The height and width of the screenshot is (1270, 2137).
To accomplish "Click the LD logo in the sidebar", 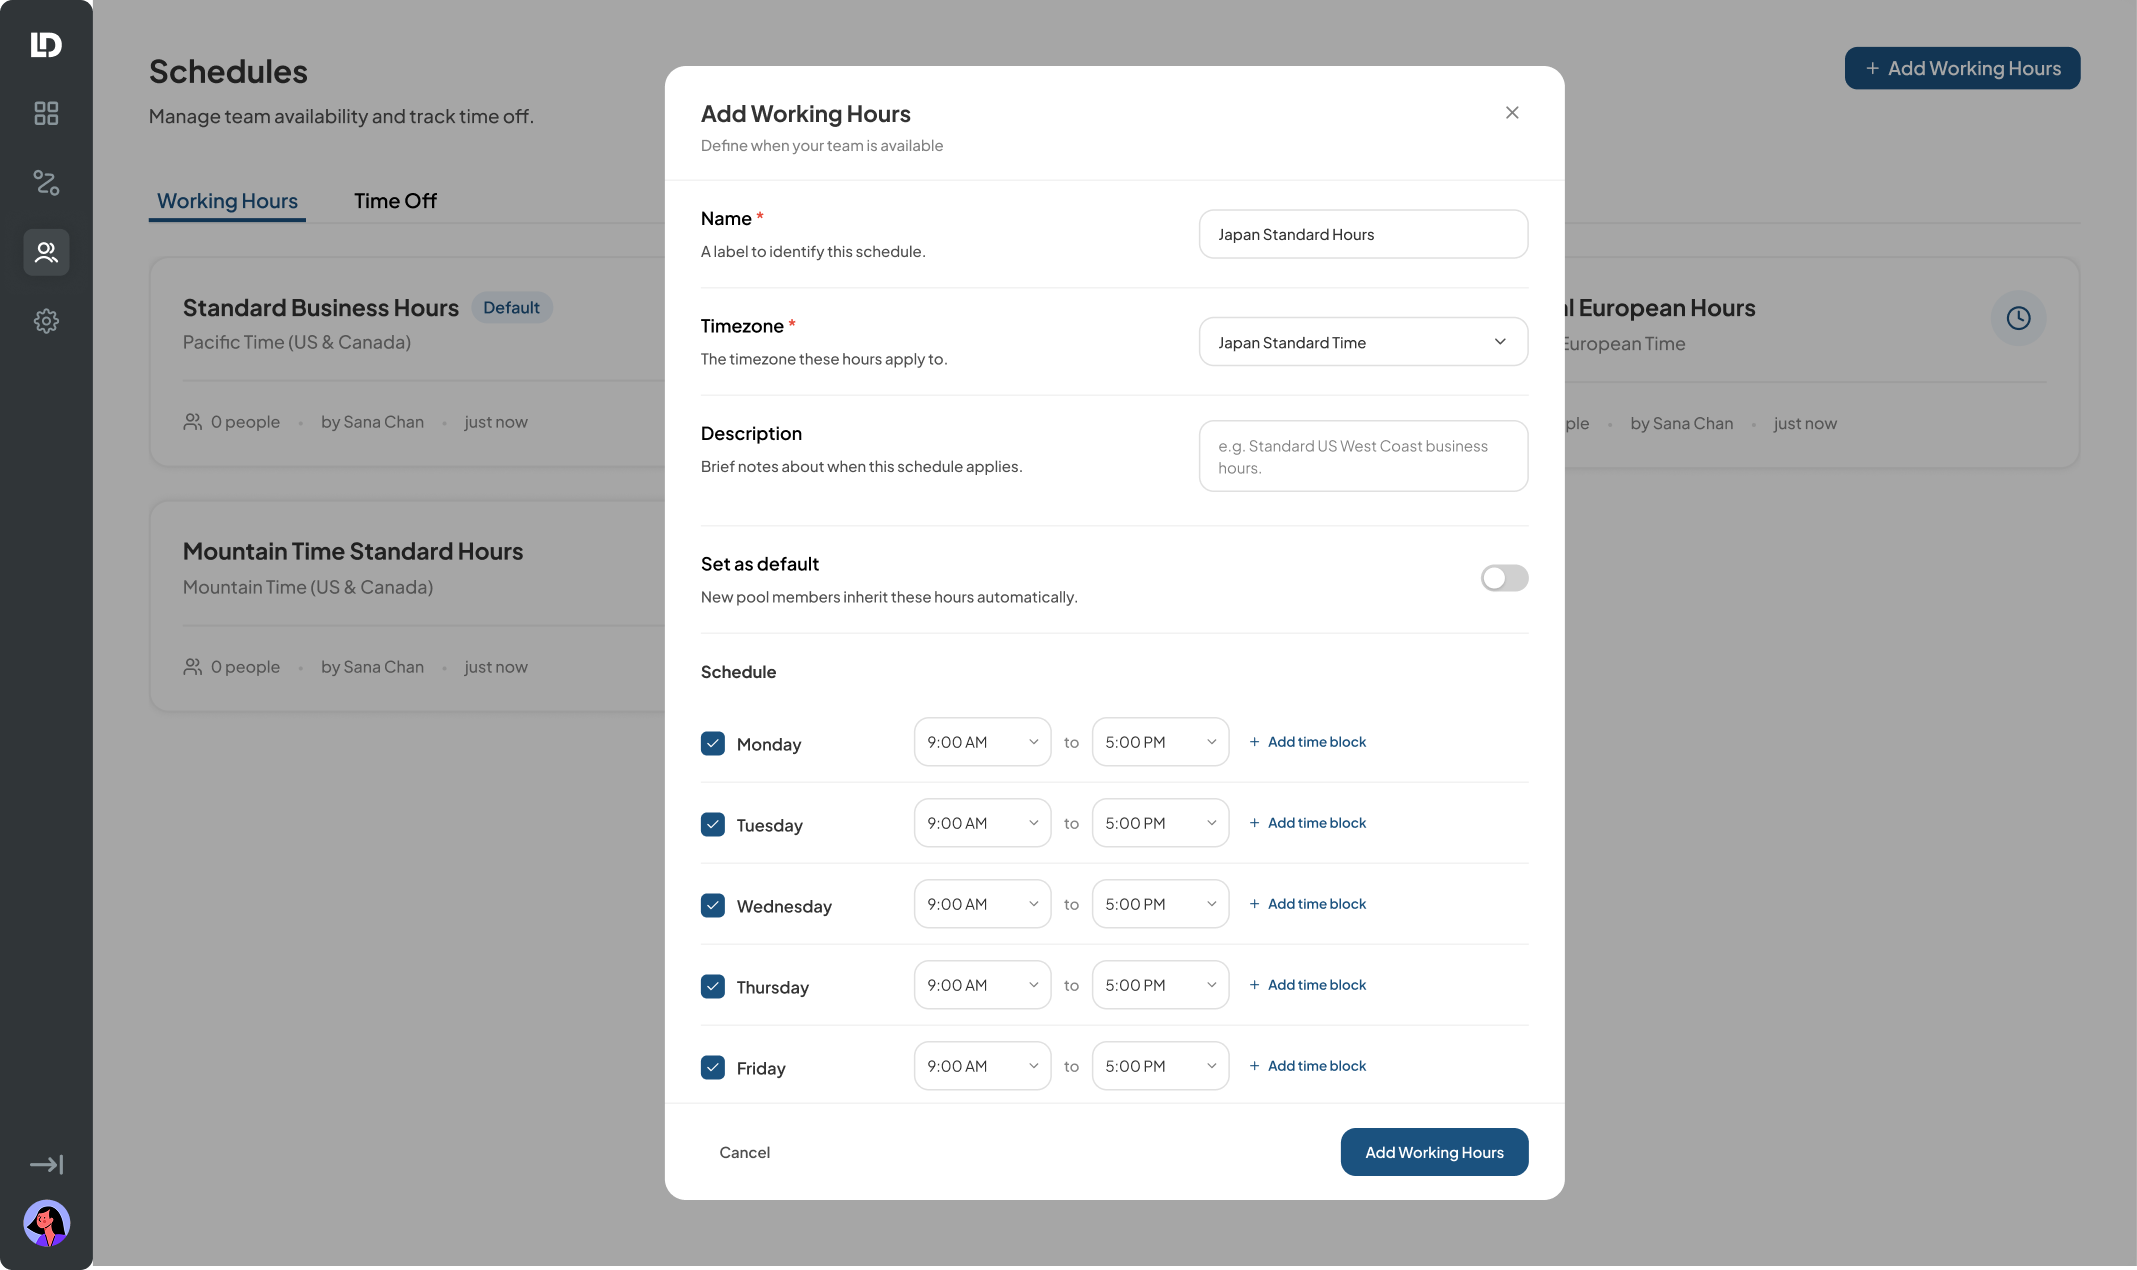I will (x=46, y=44).
